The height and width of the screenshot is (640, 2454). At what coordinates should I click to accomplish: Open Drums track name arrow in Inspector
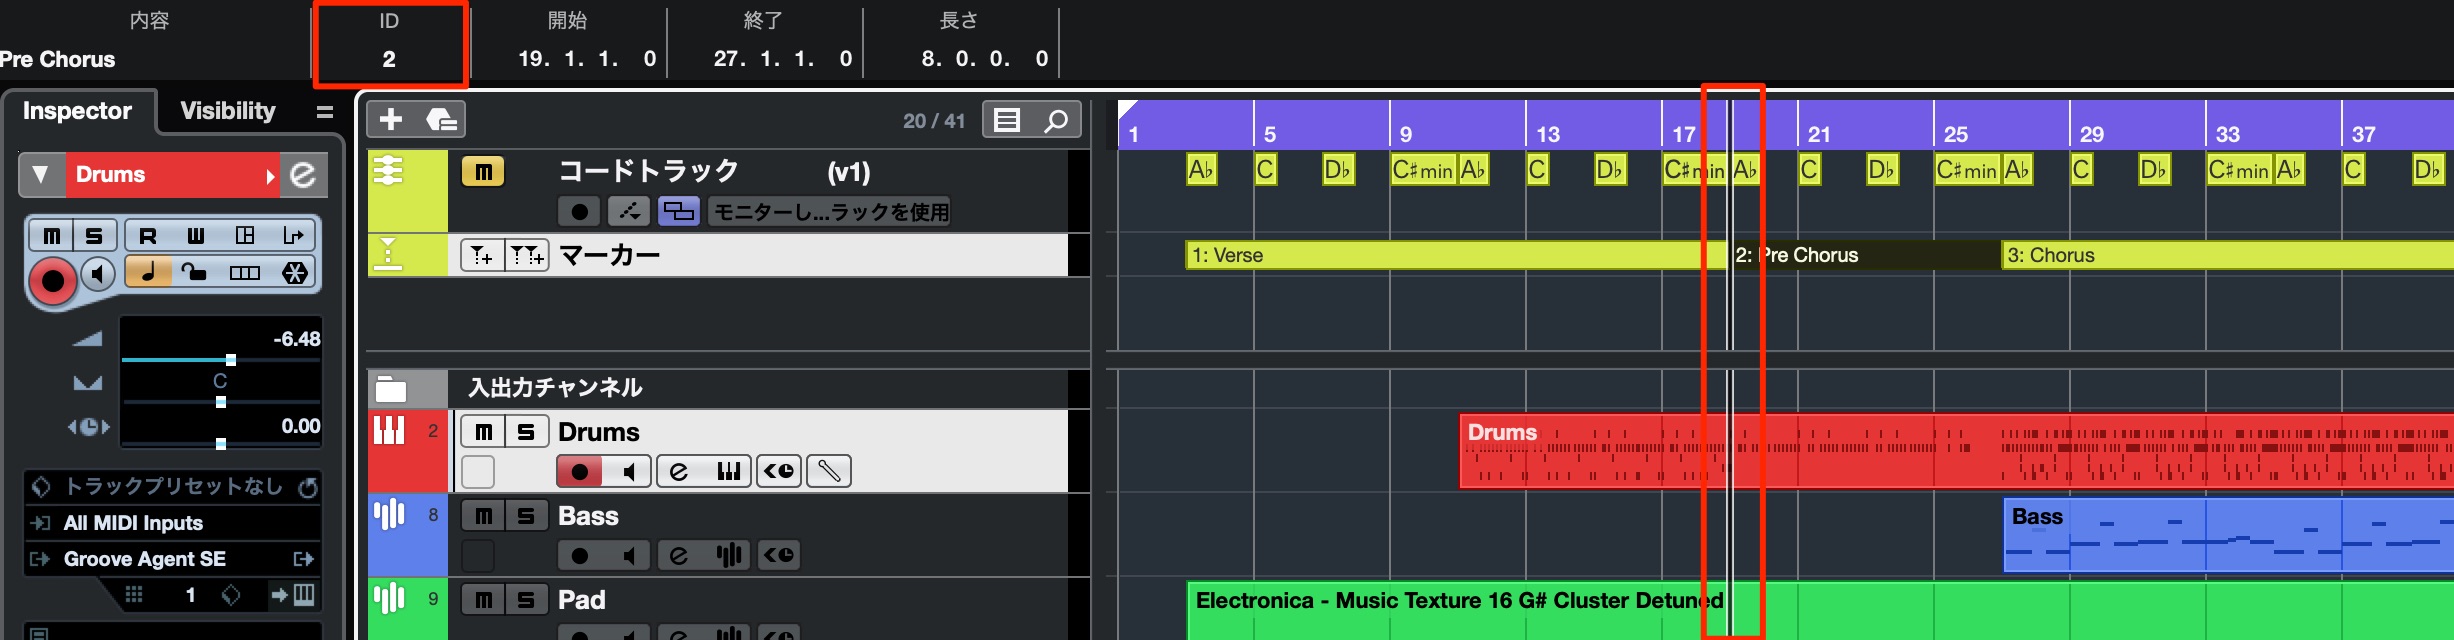[x=270, y=176]
